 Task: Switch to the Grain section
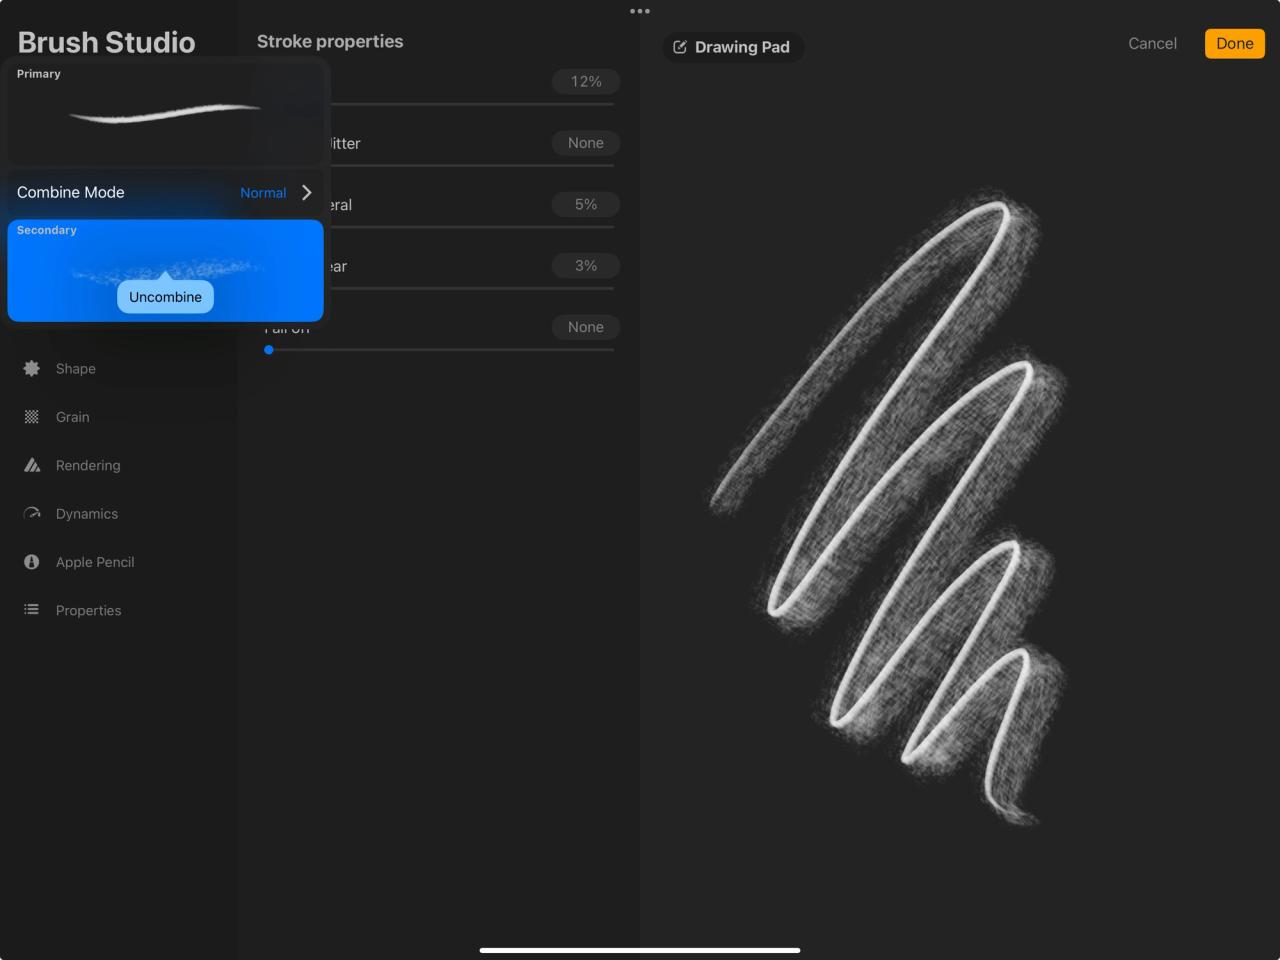tap(73, 417)
